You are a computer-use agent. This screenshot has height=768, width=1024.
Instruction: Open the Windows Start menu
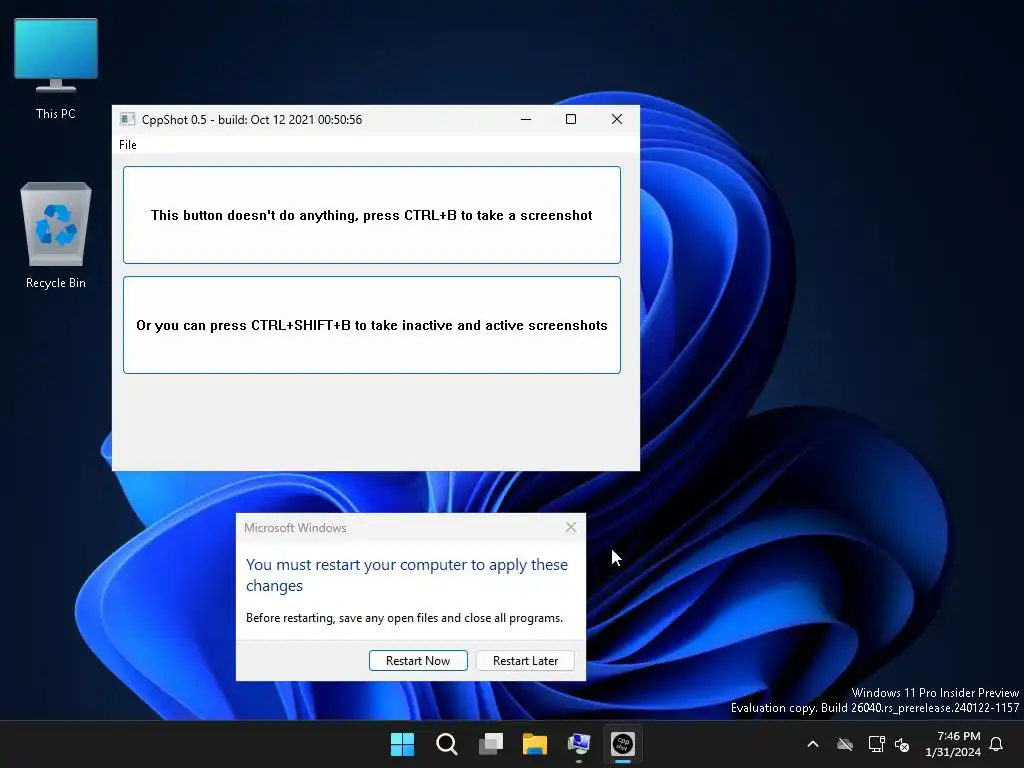(x=402, y=744)
